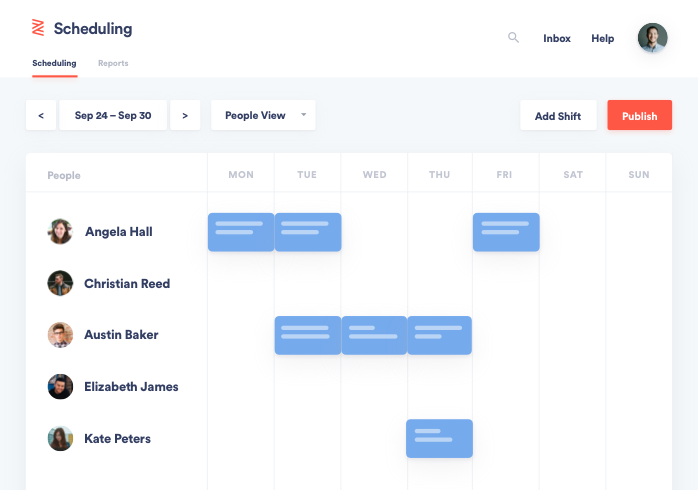Open the Inbox link
This screenshot has height=490, width=698.
coord(557,38)
